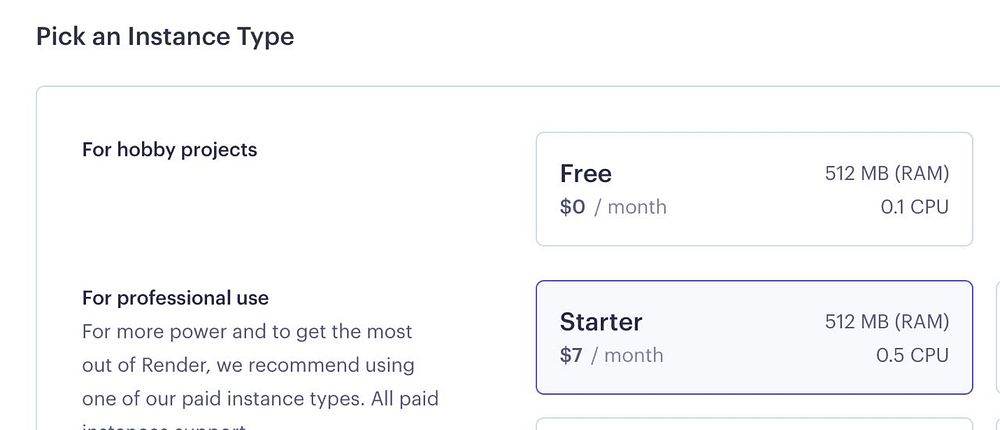Select the Starter instance type card
Viewport: 1000px width, 430px height.
pyautogui.click(x=754, y=337)
